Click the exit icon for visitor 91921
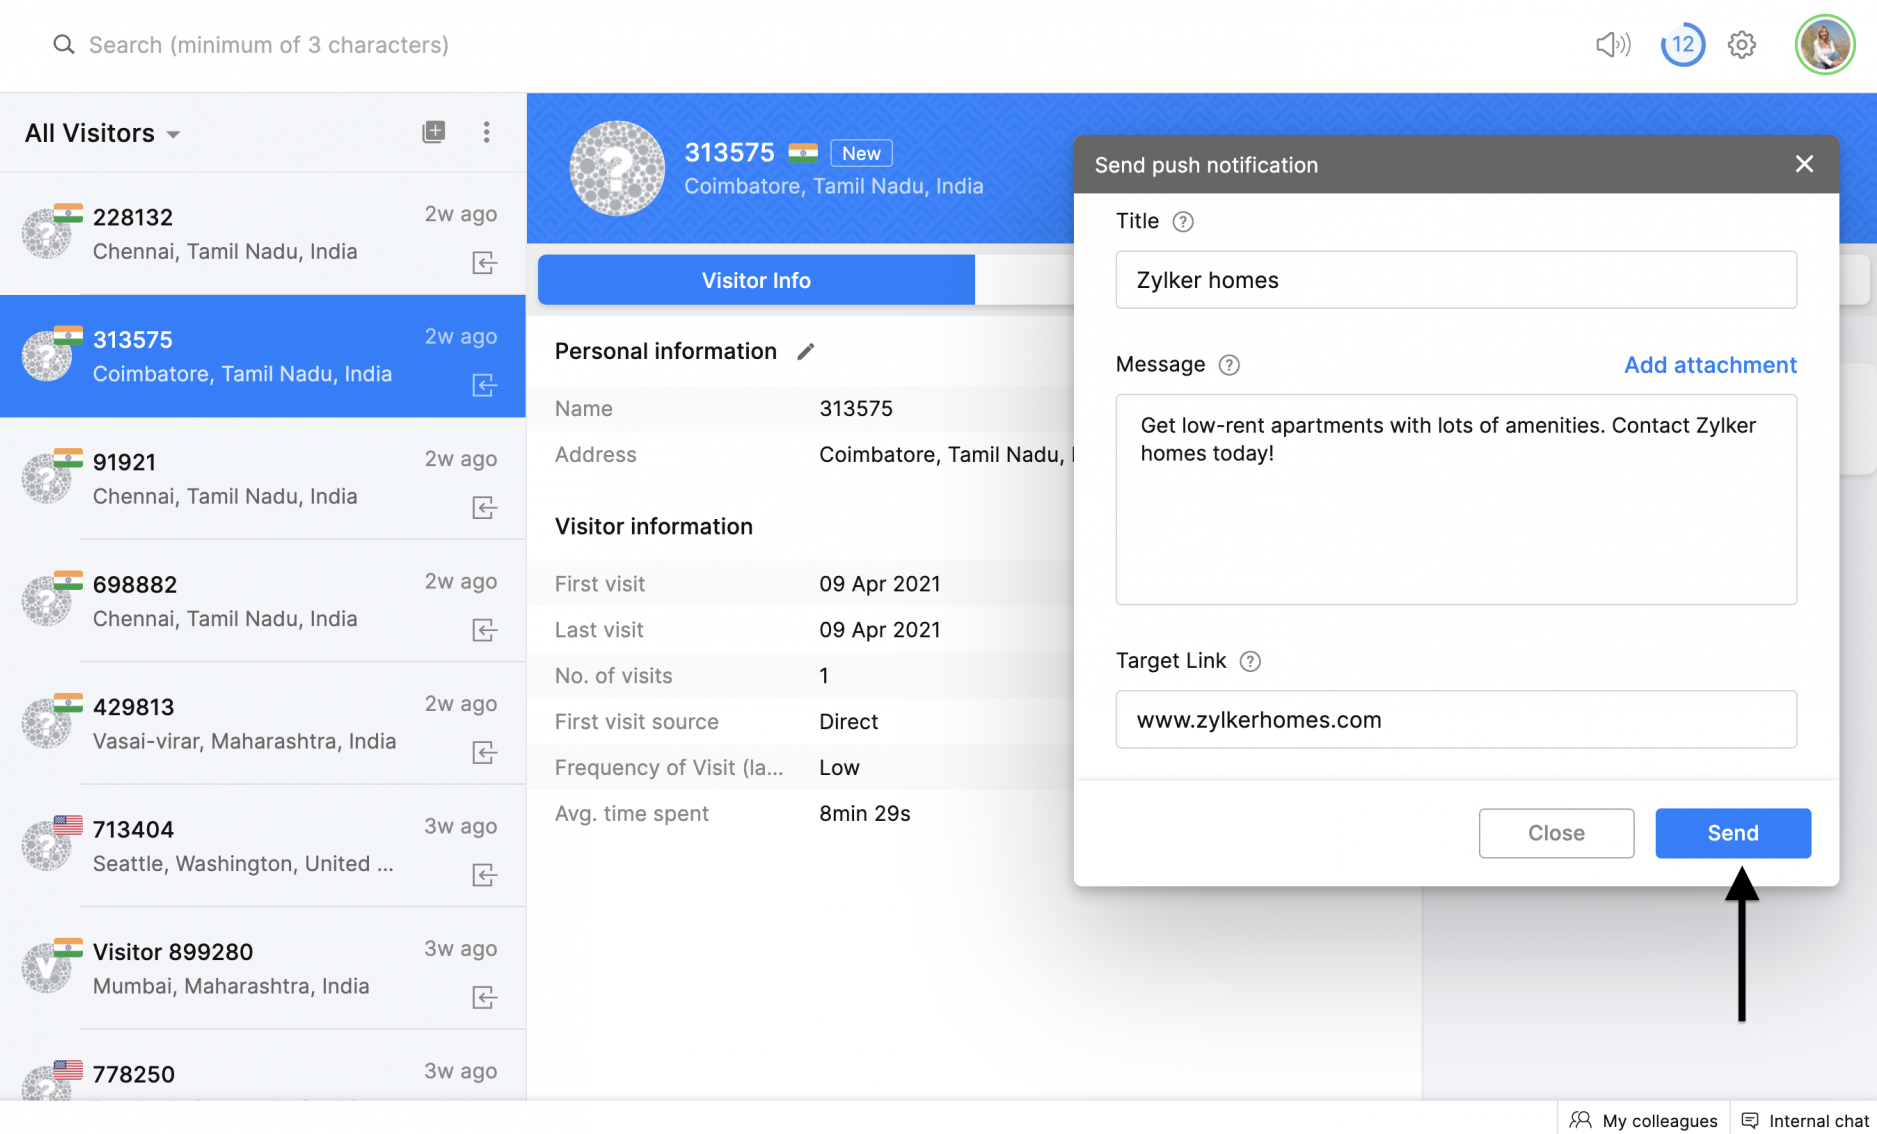 pyautogui.click(x=485, y=508)
